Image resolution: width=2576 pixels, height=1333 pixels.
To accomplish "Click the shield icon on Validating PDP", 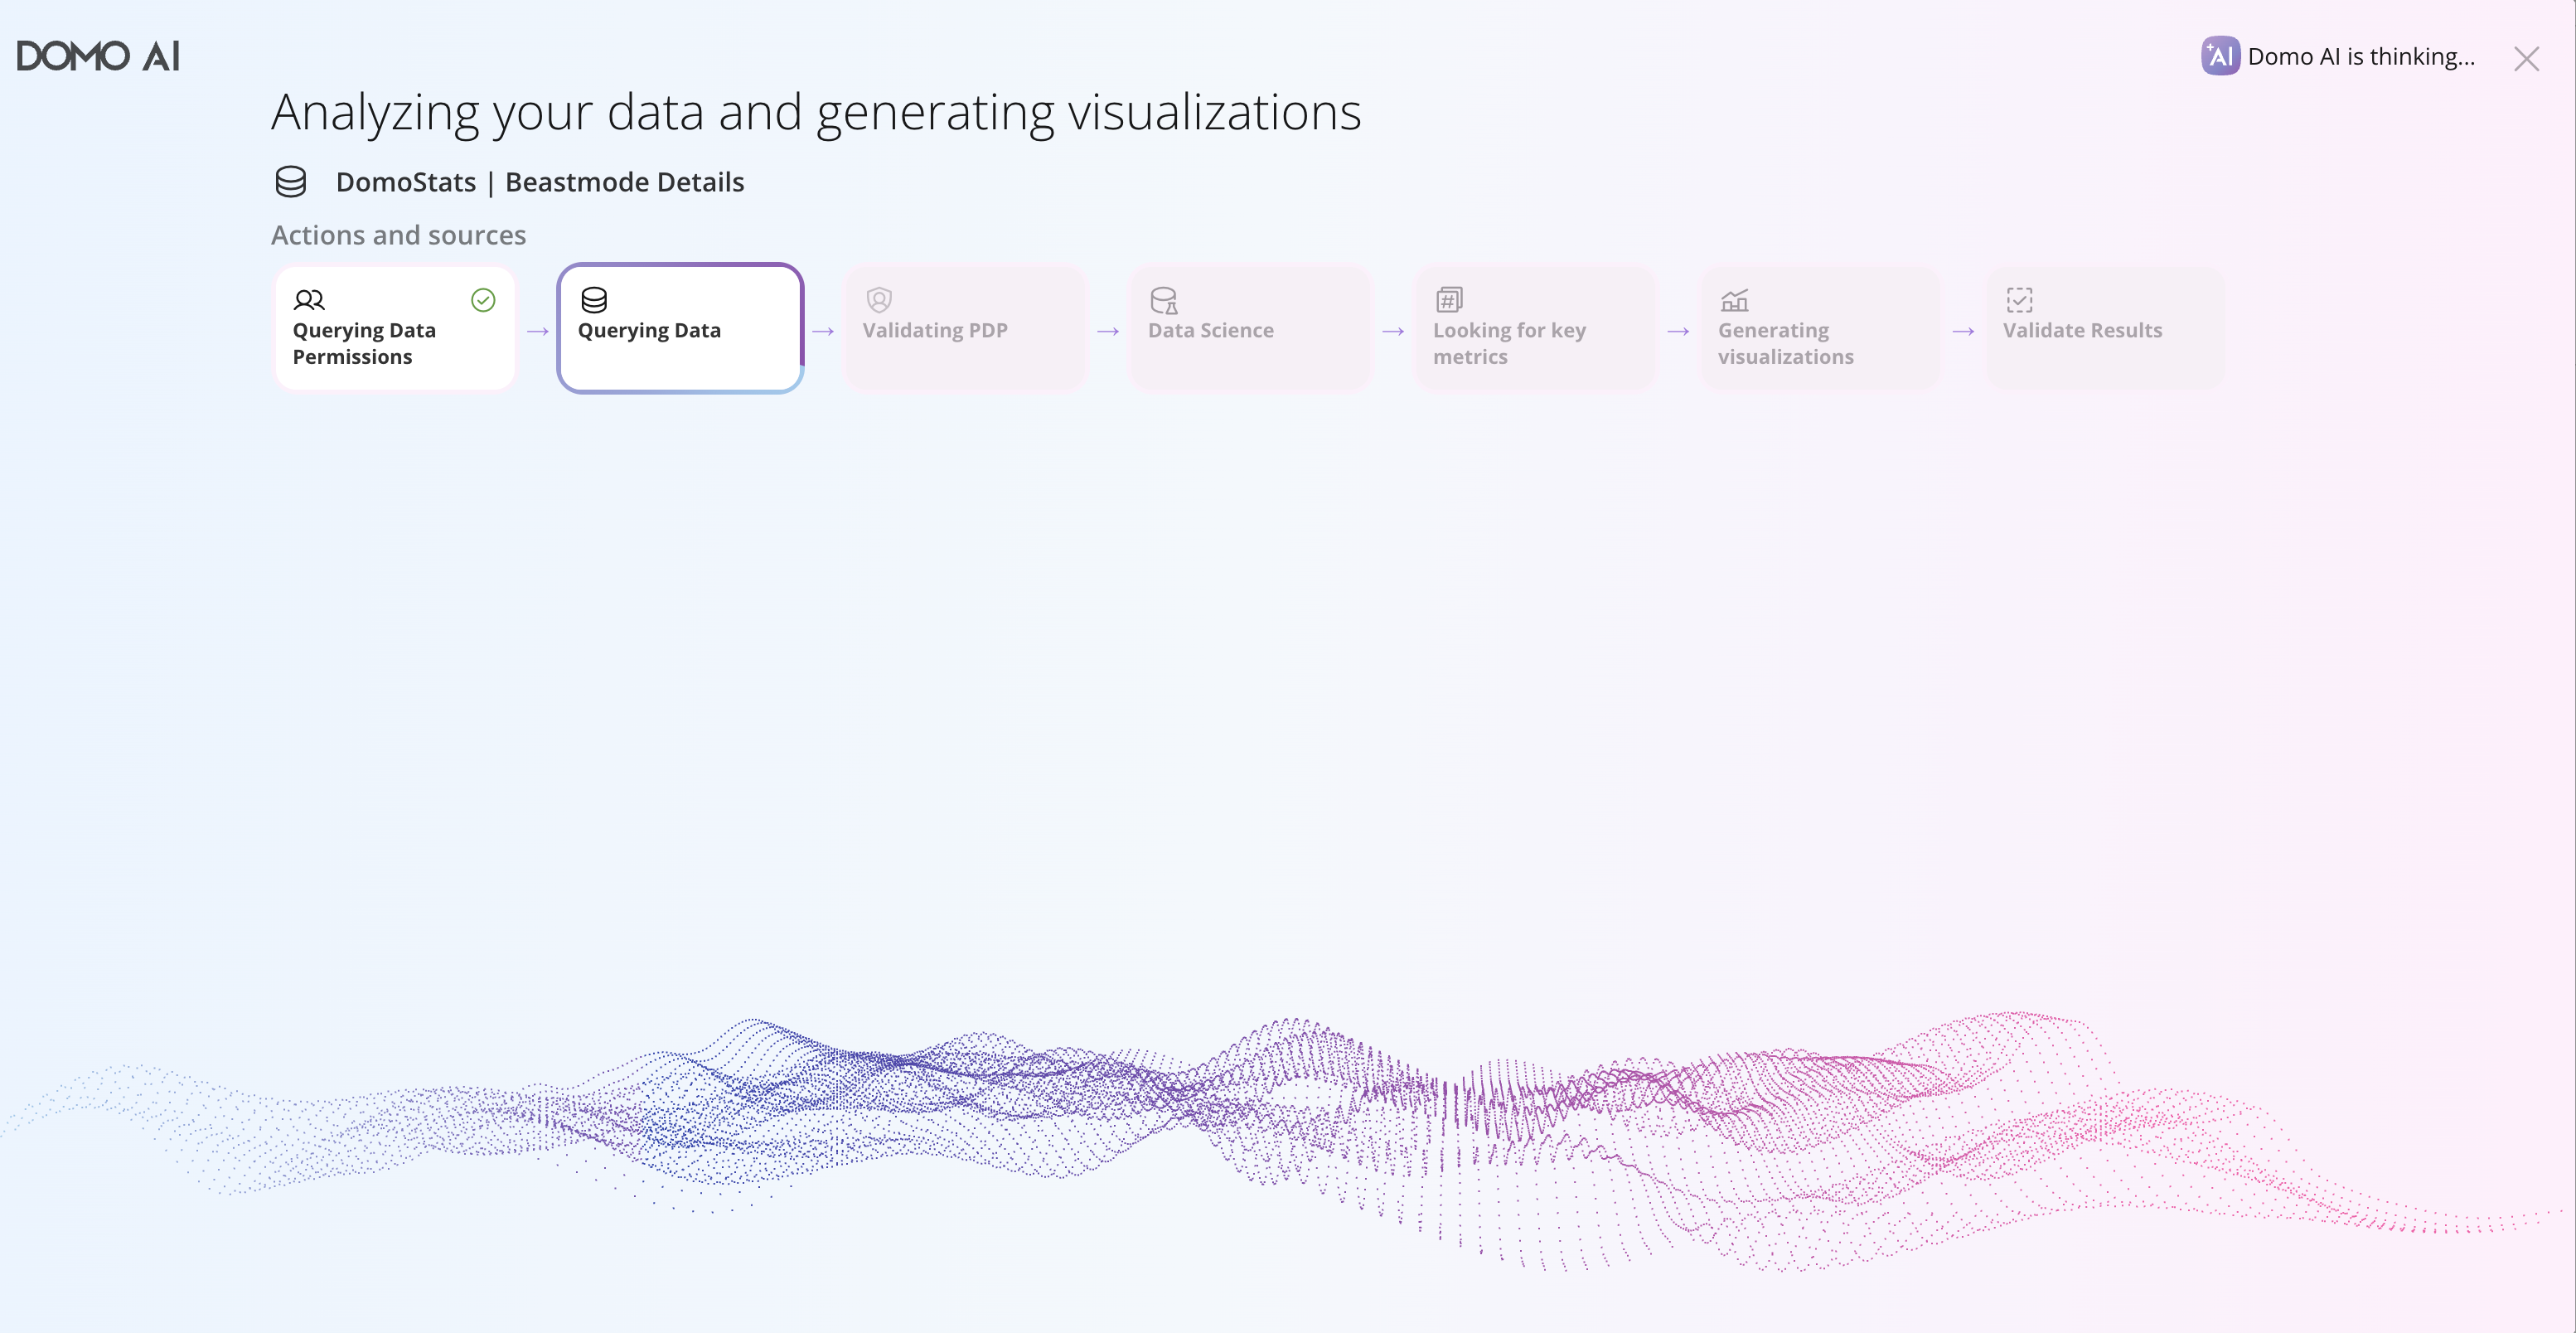I will coord(879,299).
